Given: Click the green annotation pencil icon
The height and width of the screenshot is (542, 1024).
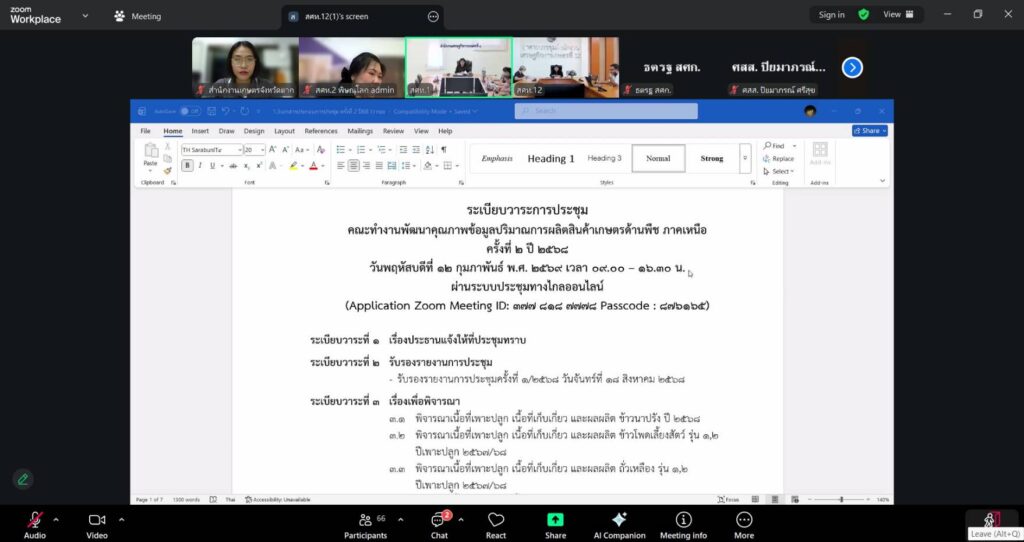Looking at the screenshot, I should tap(22, 479).
